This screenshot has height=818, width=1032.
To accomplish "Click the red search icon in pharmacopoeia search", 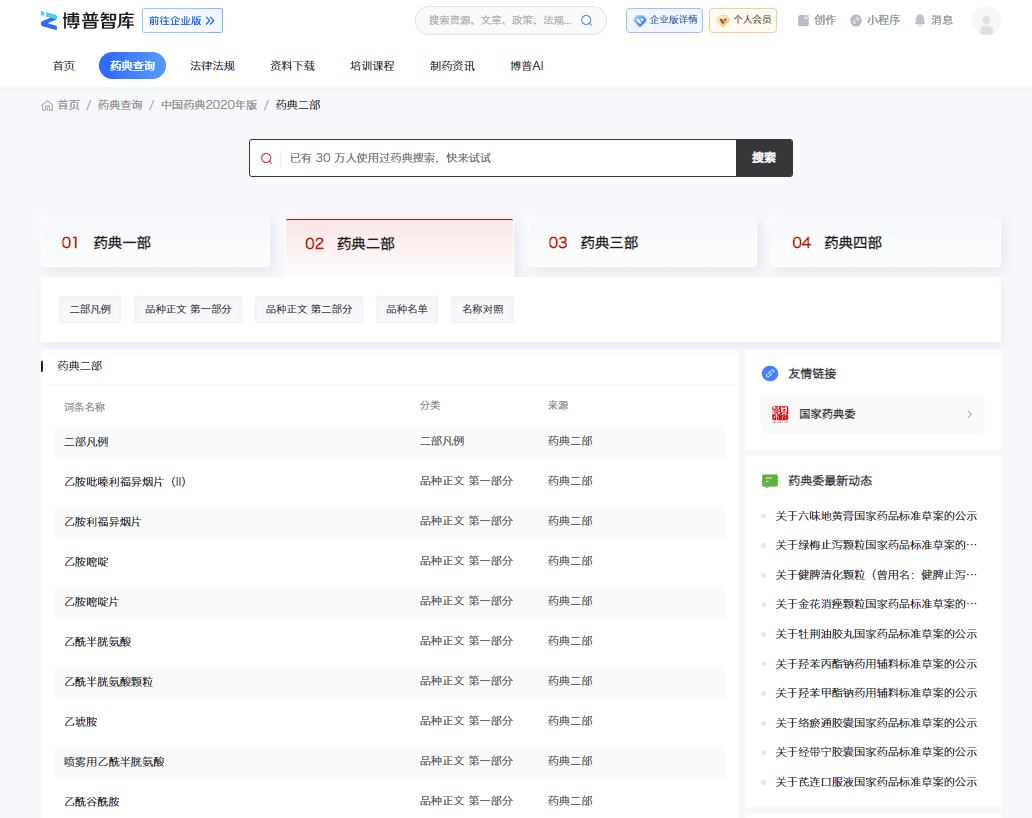I will (267, 158).
